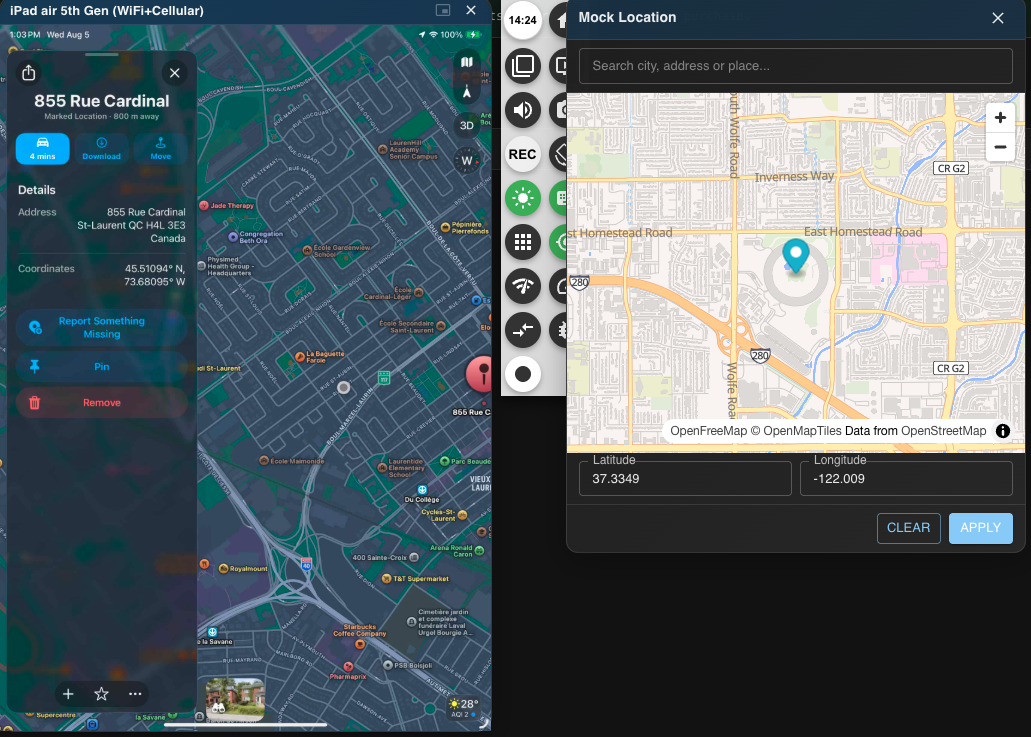
Task: Select the red dropped pin marker
Action: [x=482, y=373]
